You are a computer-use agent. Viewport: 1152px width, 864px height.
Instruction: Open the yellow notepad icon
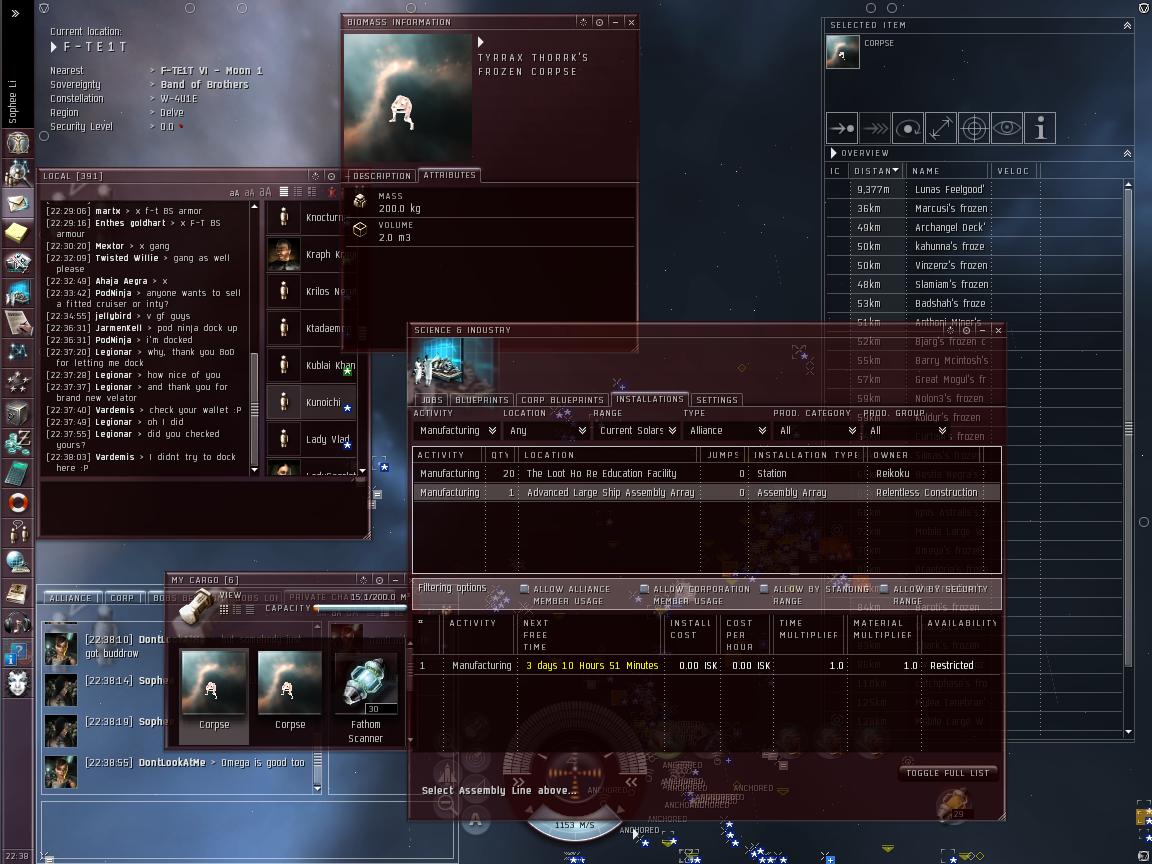point(18,233)
